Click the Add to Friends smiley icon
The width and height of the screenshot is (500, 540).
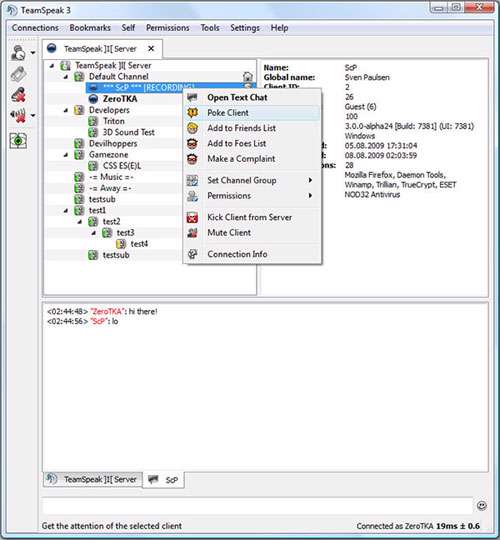pyautogui.click(x=192, y=128)
